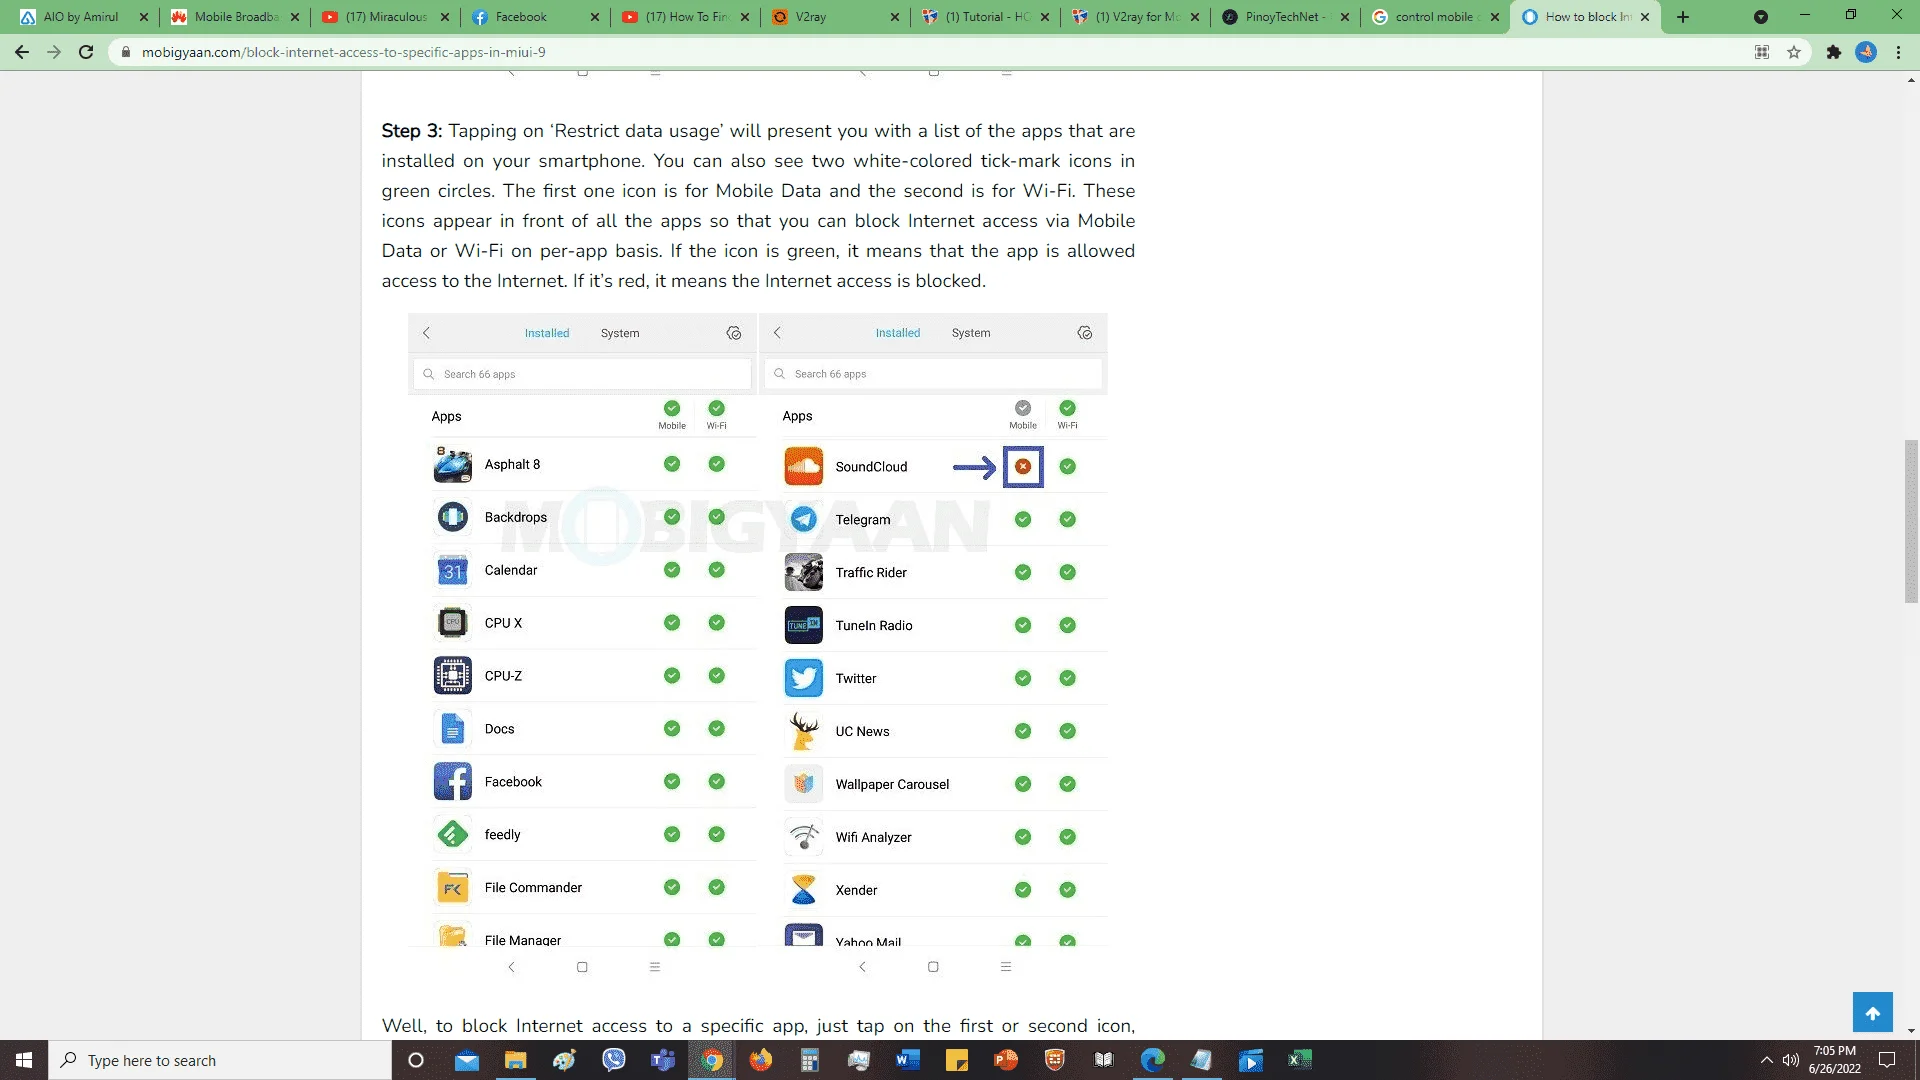Toggle Wi-Fi access for Twitter
This screenshot has width=1920, height=1080.
pyautogui.click(x=1068, y=678)
